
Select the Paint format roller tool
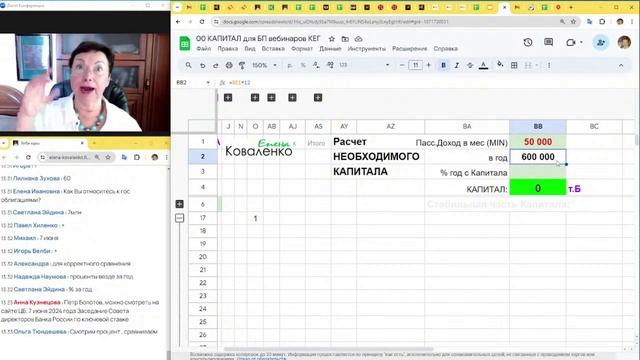point(242,65)
